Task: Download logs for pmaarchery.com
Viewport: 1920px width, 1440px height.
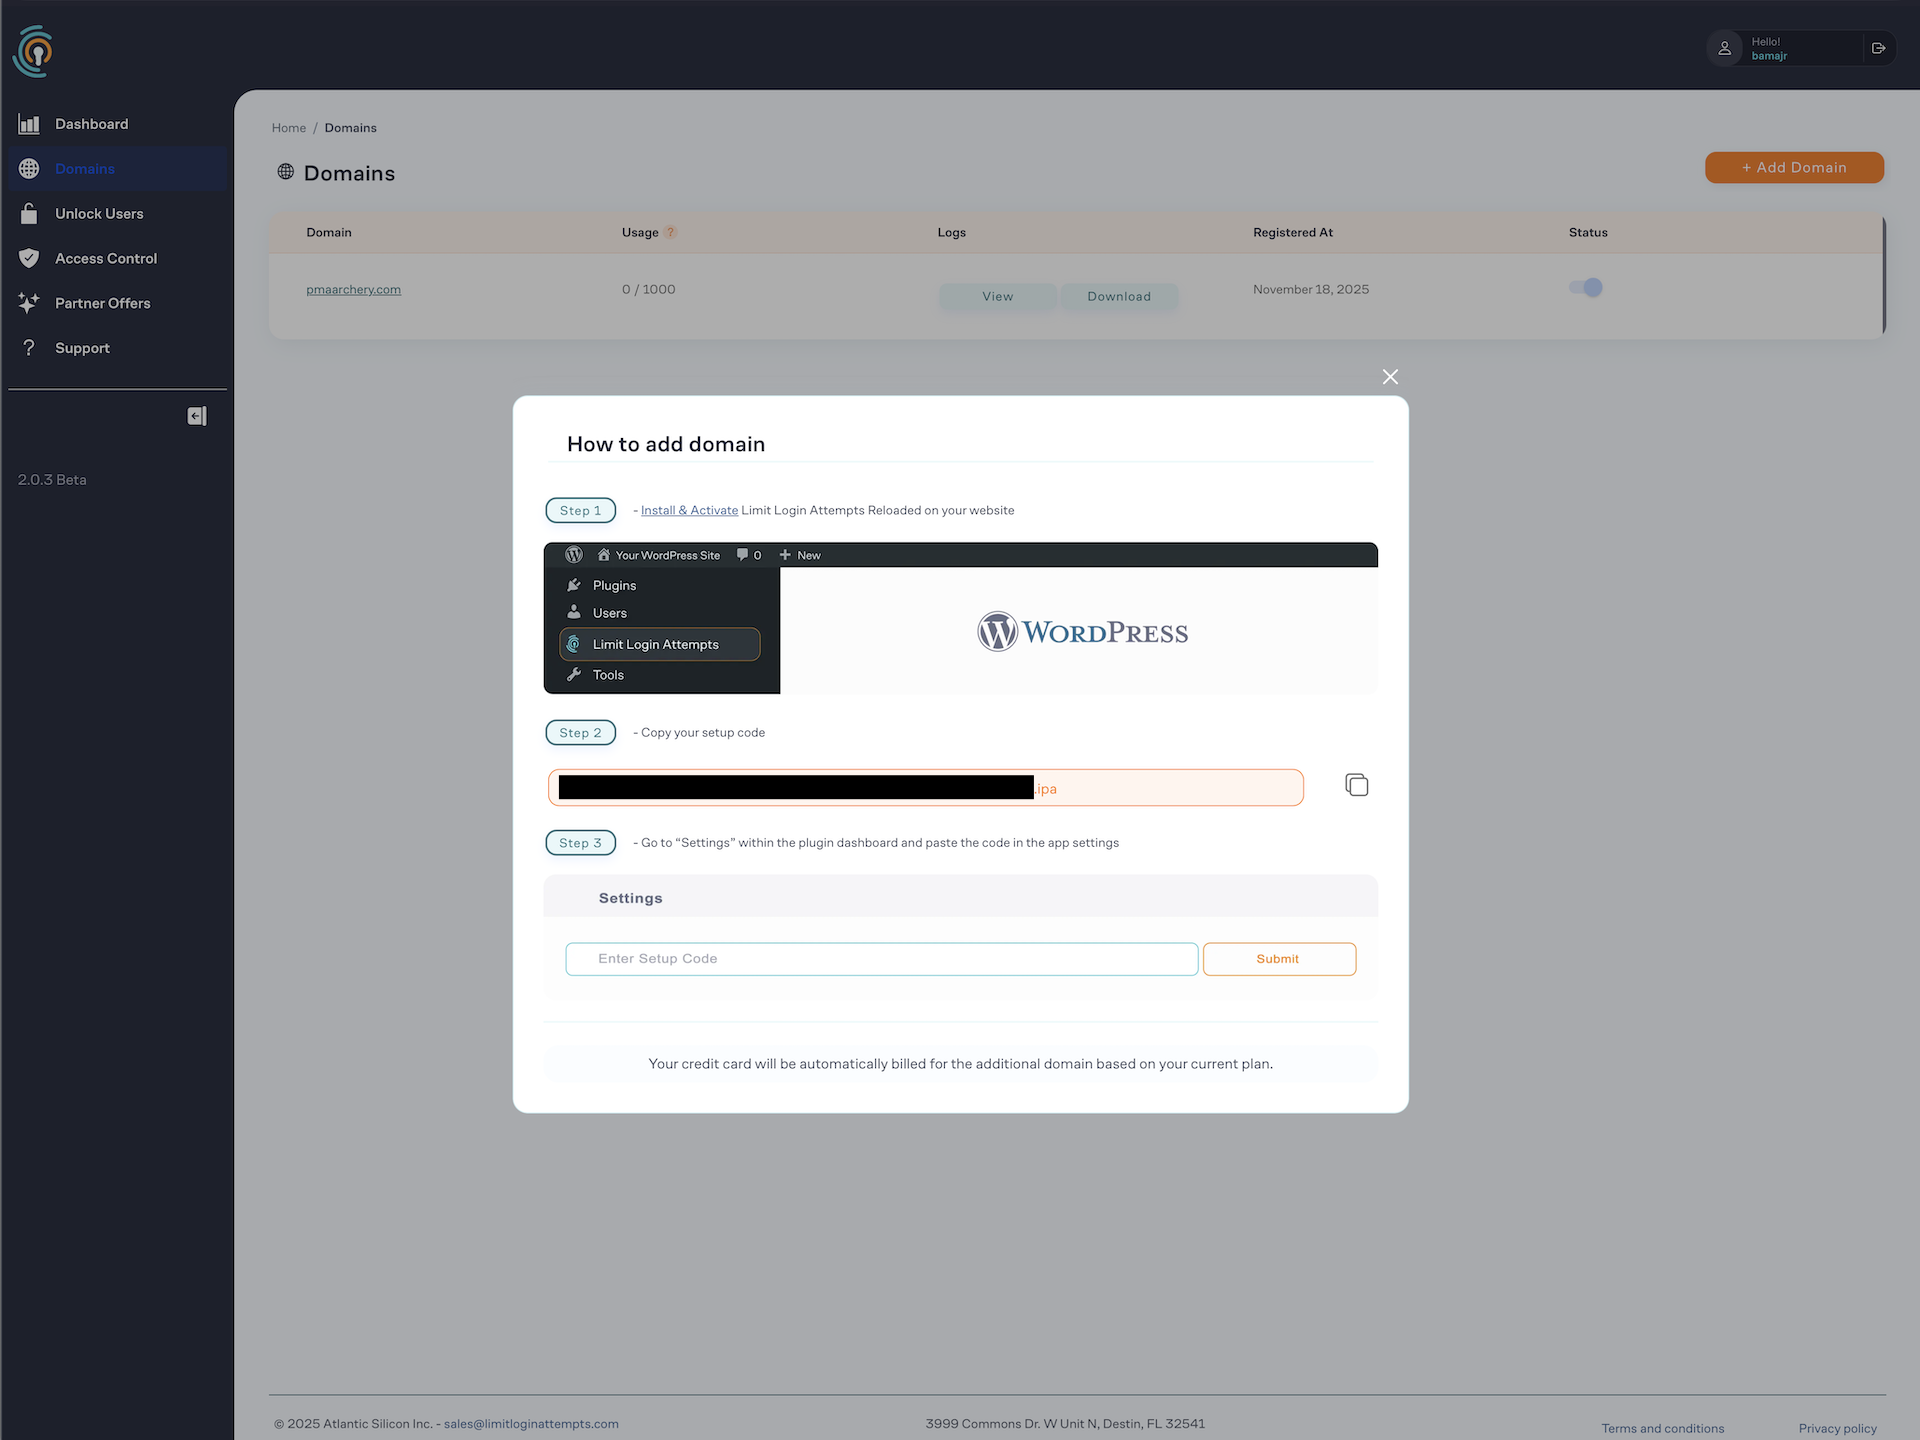Action: point(1119,297)
